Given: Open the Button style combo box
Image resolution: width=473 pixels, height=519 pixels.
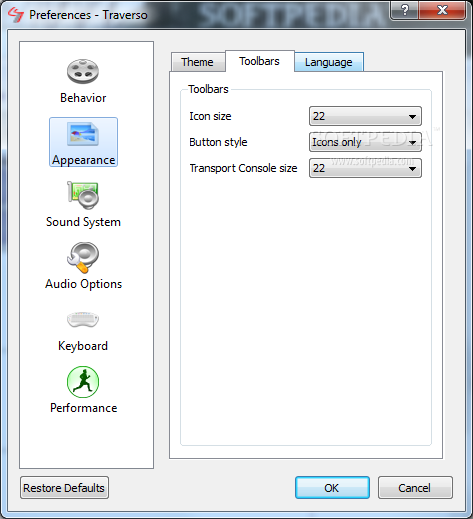Looking at the screenshot, I should [x=365, y=142].
